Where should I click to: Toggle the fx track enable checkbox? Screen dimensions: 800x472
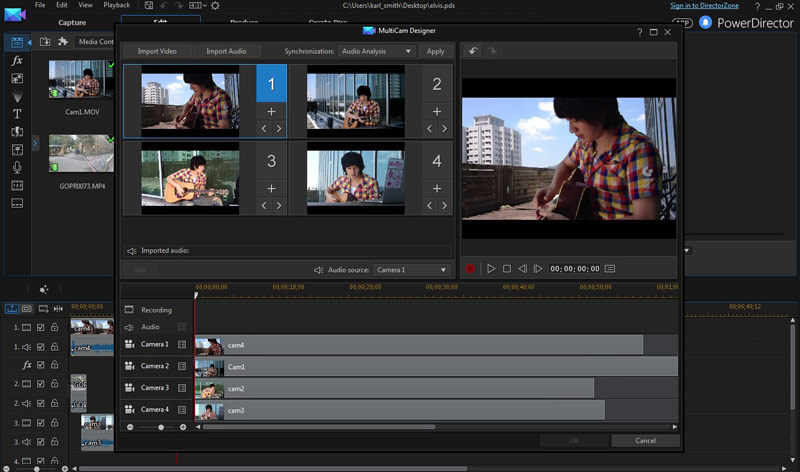click(x=41, y=365)
